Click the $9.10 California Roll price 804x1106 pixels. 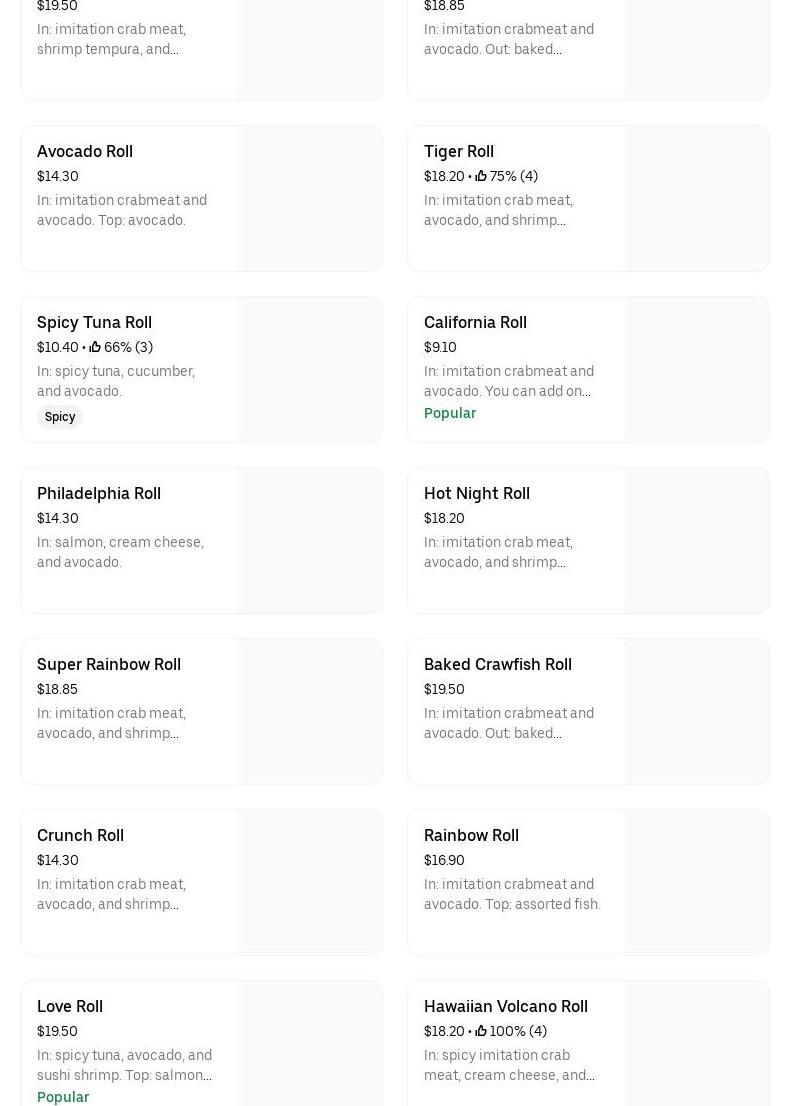(440, 347)
